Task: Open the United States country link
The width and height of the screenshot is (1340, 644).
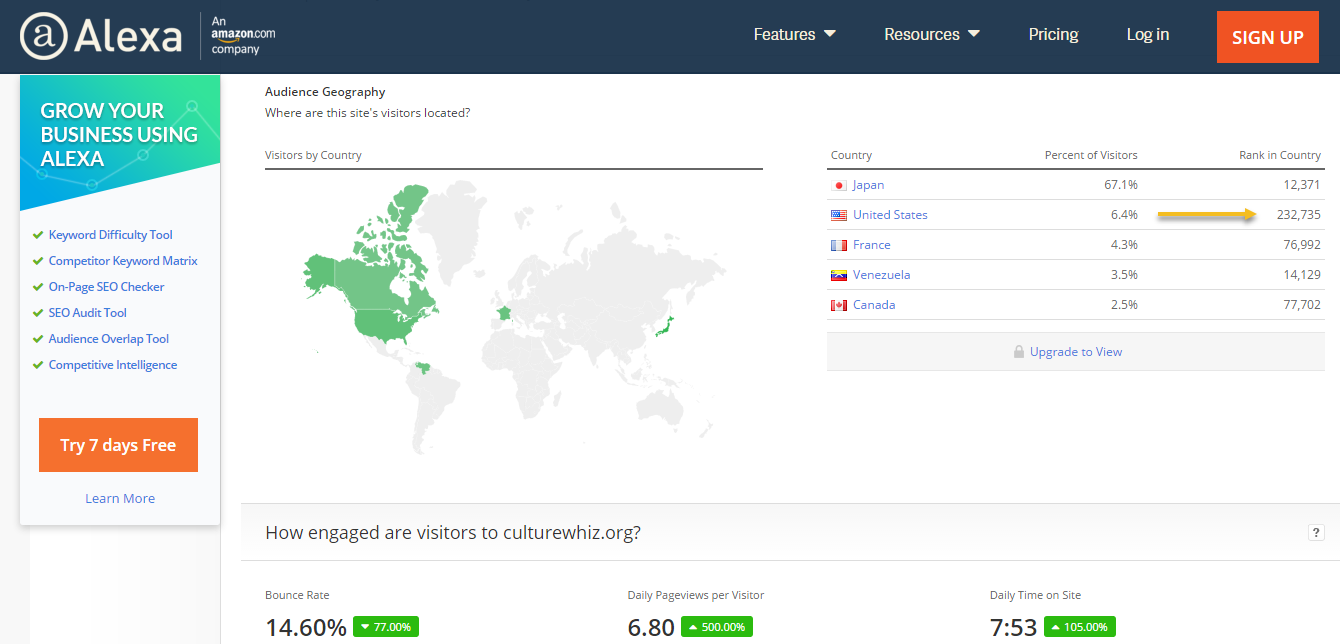Action: point(890,215)
